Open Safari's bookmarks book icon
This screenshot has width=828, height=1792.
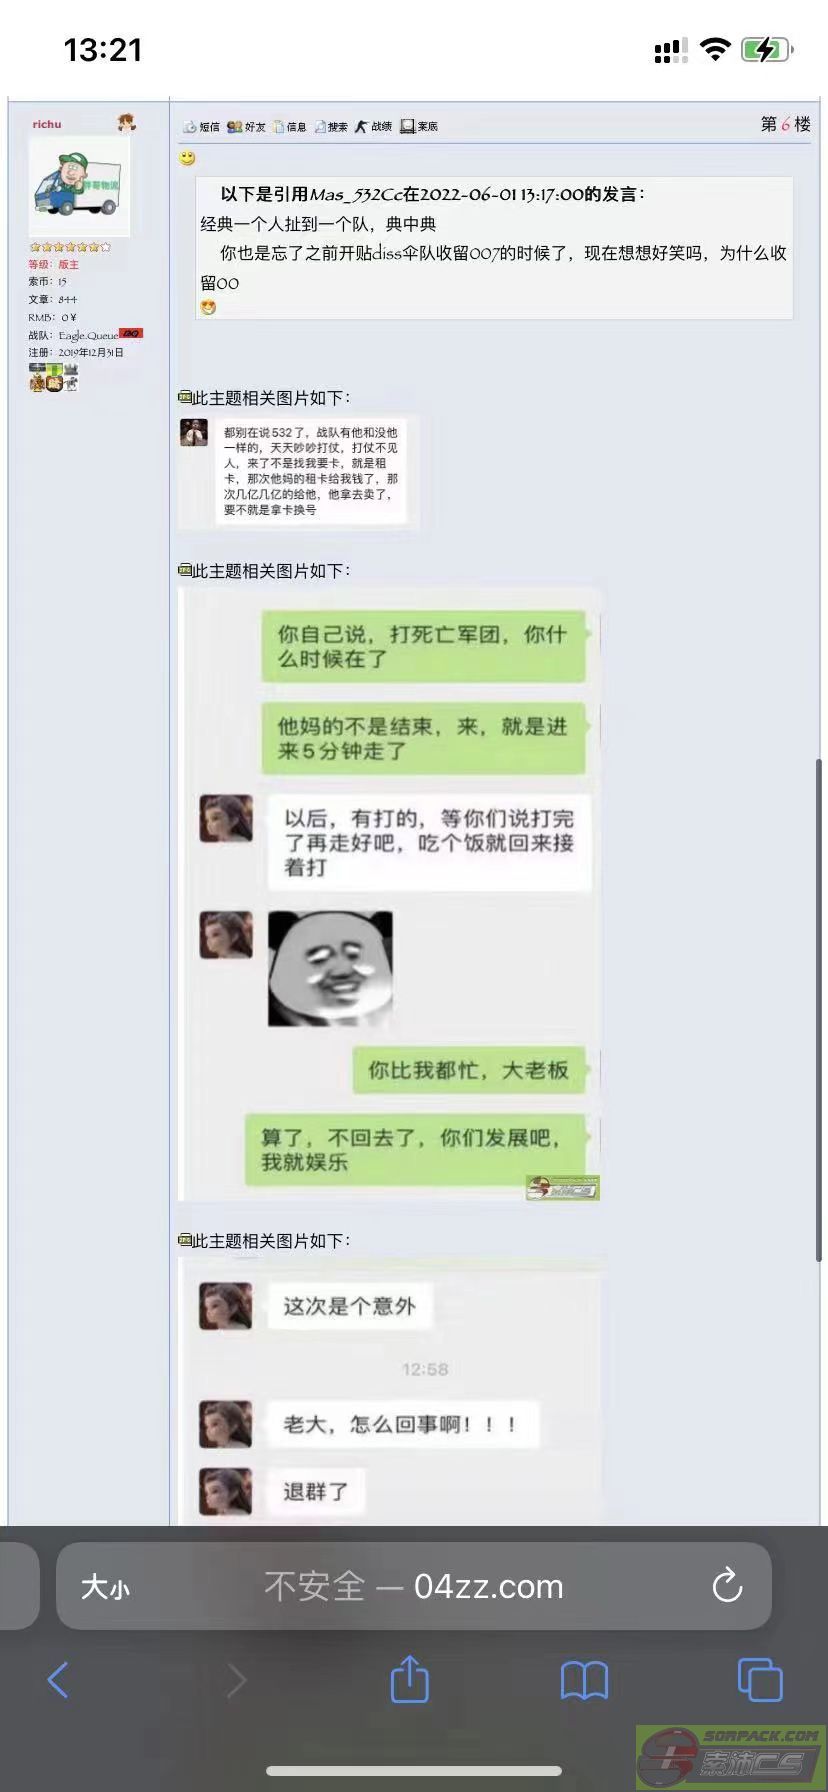(x=585, y=1681)
